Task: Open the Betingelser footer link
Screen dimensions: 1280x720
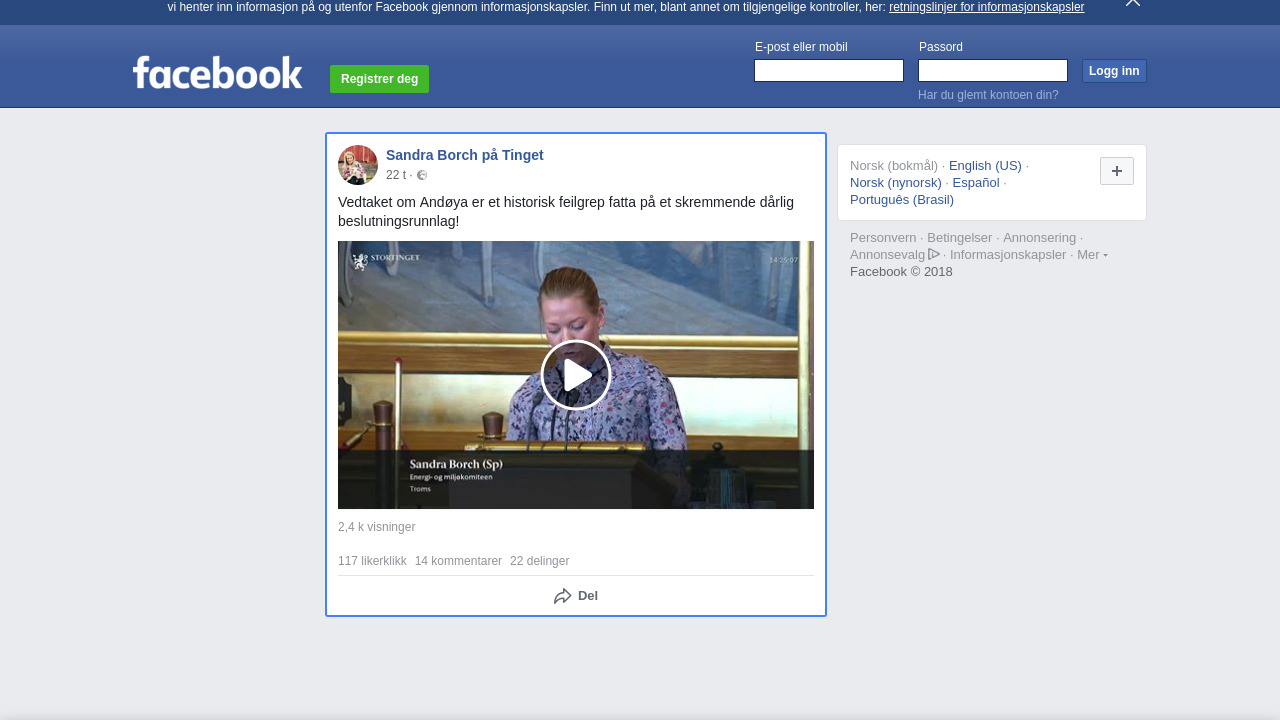Action: [x=960, y=238]
